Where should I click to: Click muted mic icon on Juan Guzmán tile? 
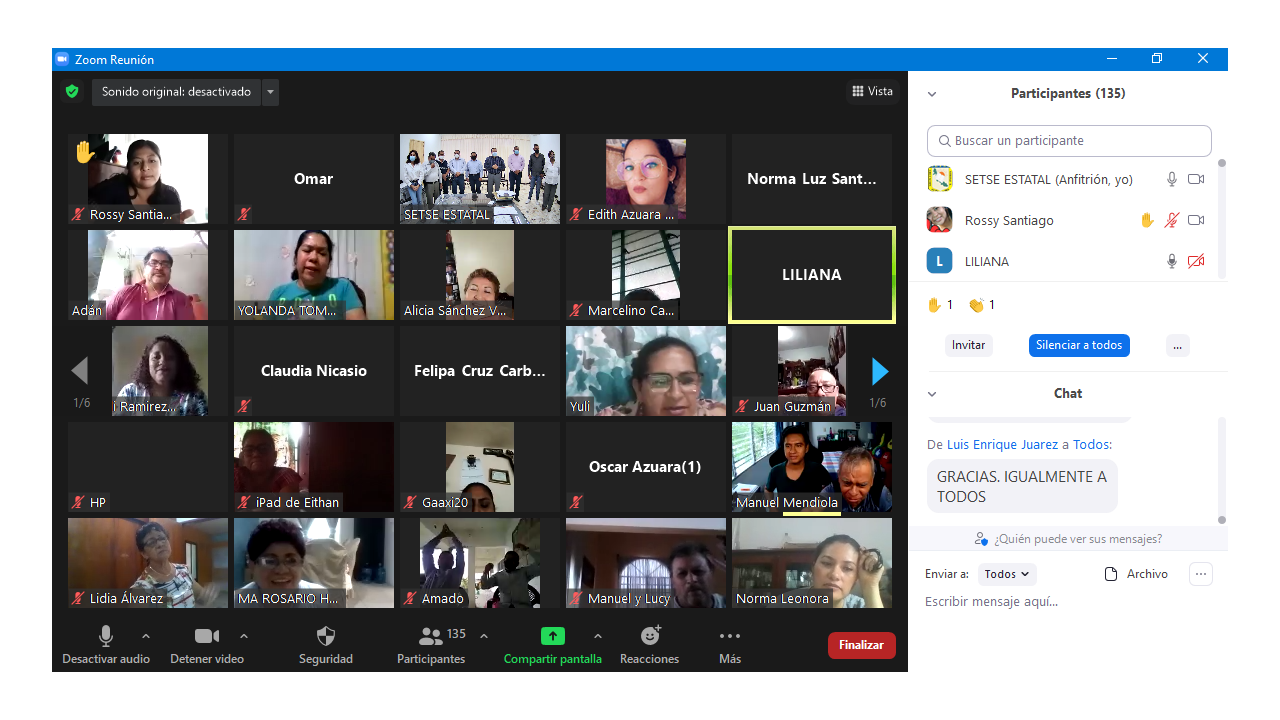click(x=742, y=406)
